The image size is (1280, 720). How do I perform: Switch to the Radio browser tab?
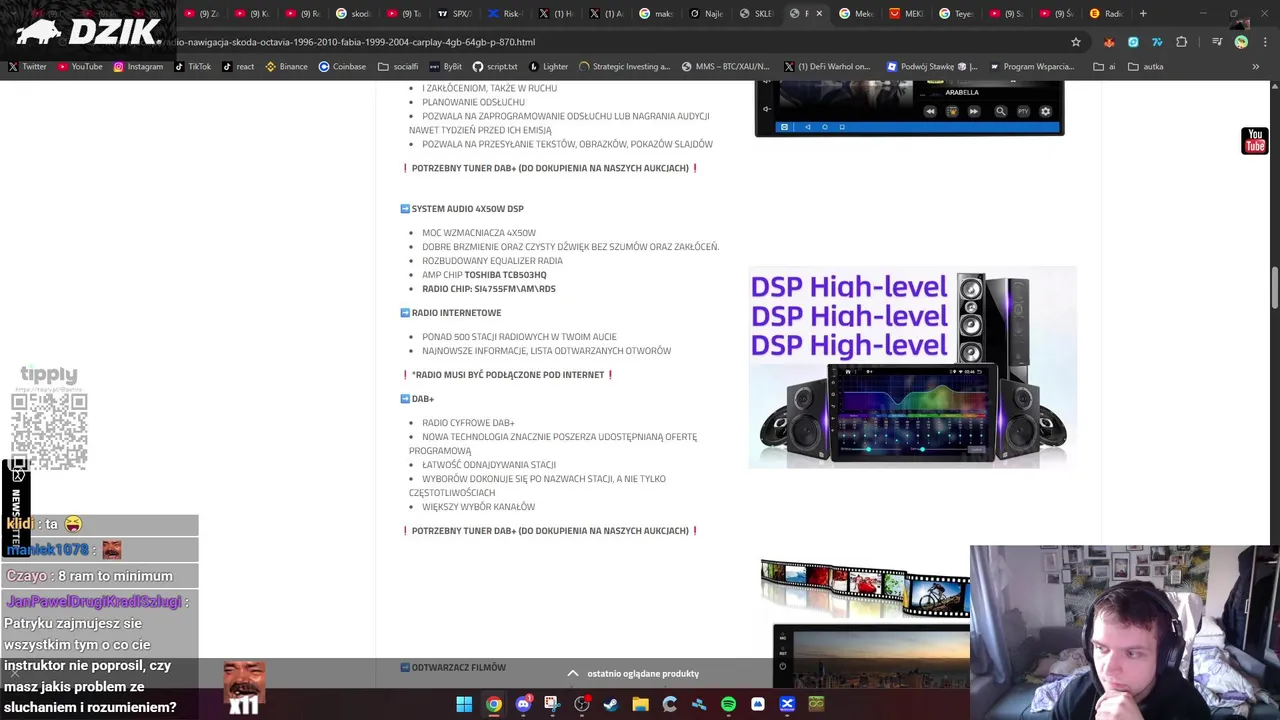click(1107, 14)
